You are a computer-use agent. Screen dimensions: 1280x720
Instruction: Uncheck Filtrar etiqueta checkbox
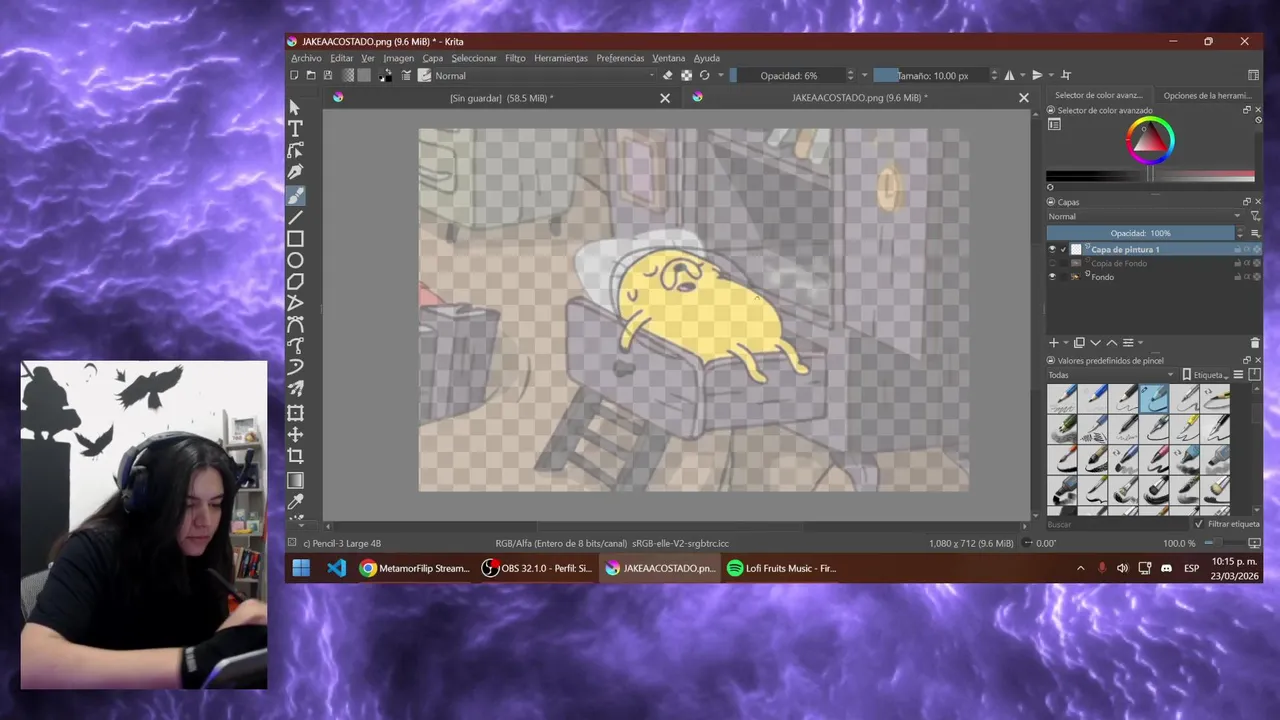(1199, 524)
